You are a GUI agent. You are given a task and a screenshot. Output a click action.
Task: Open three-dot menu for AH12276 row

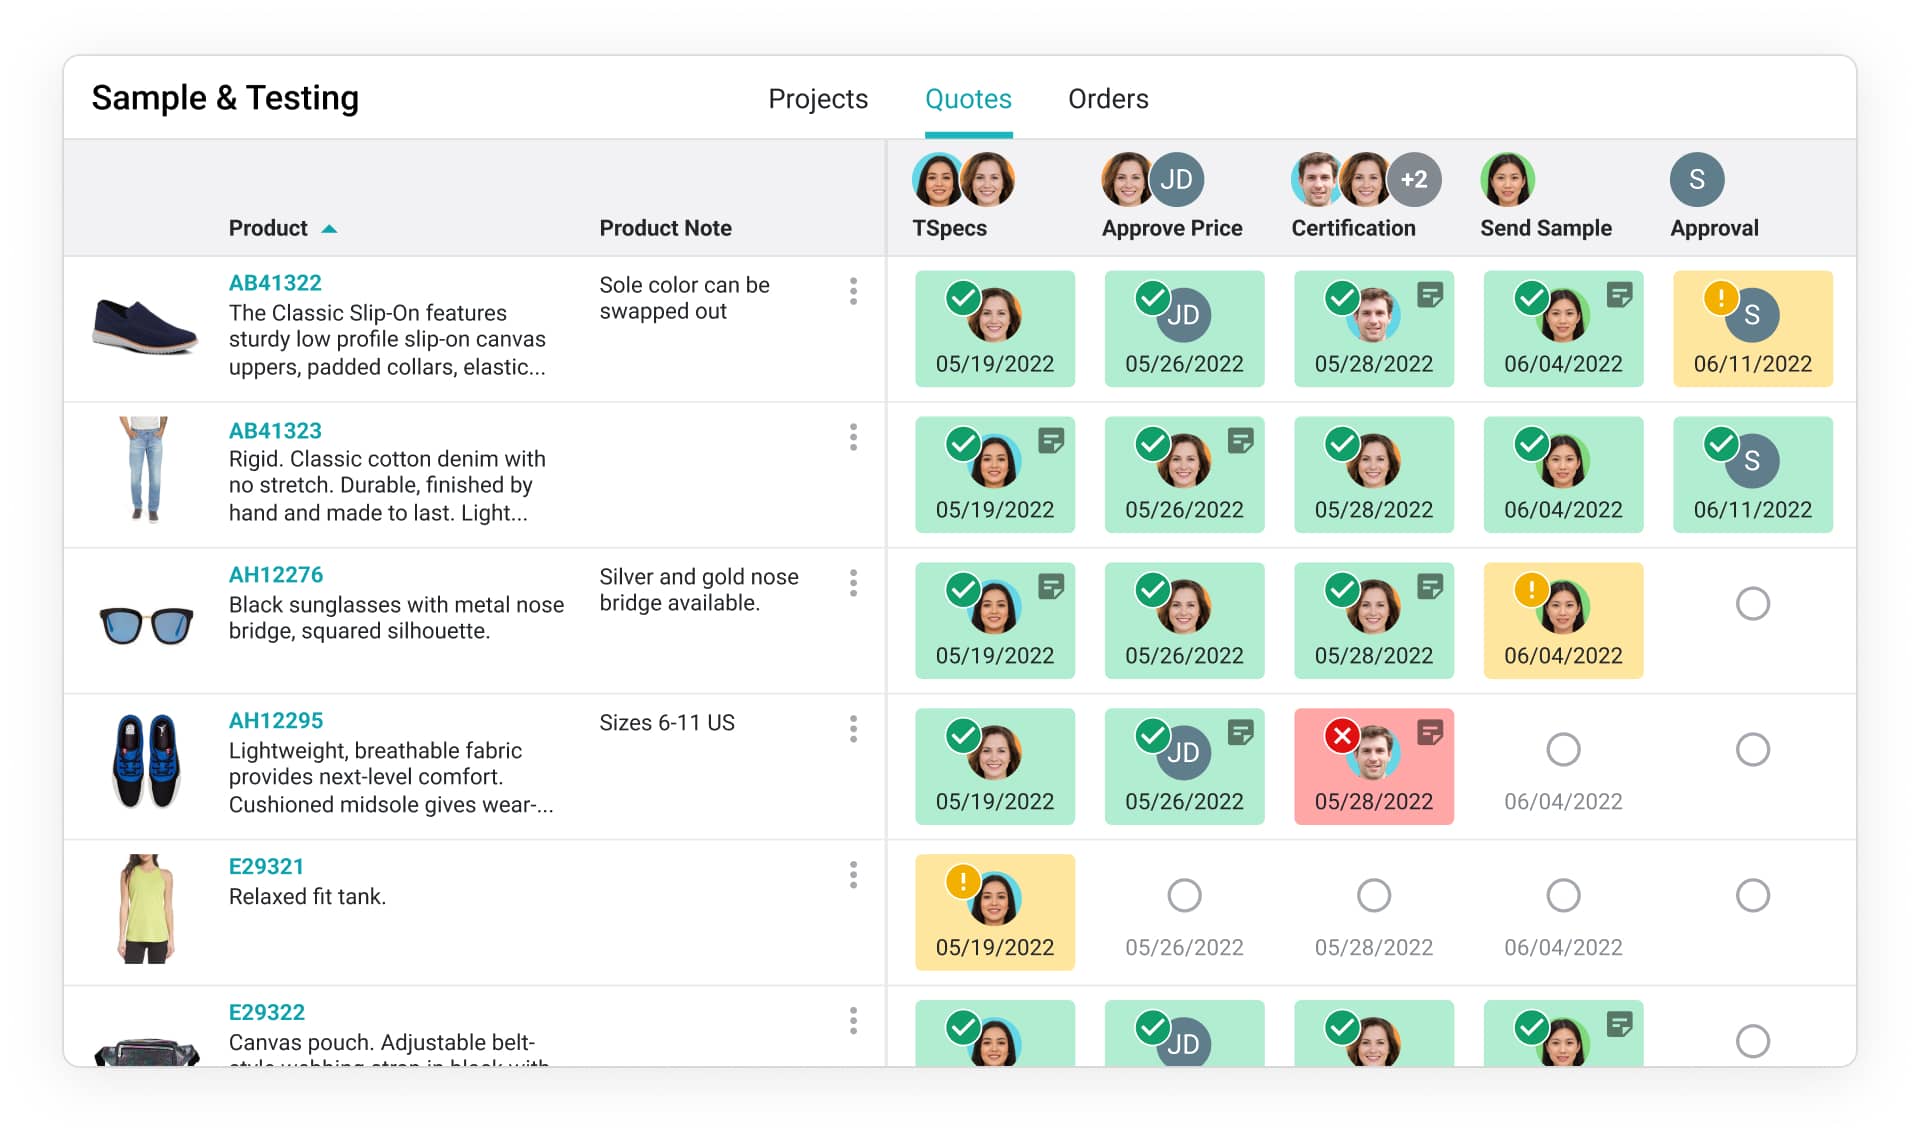pos(853,583)
